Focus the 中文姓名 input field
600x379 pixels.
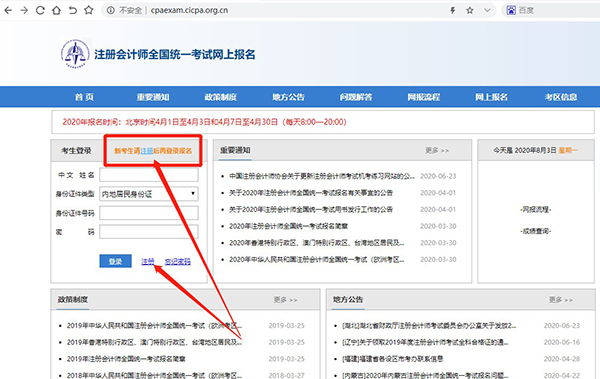149,175
